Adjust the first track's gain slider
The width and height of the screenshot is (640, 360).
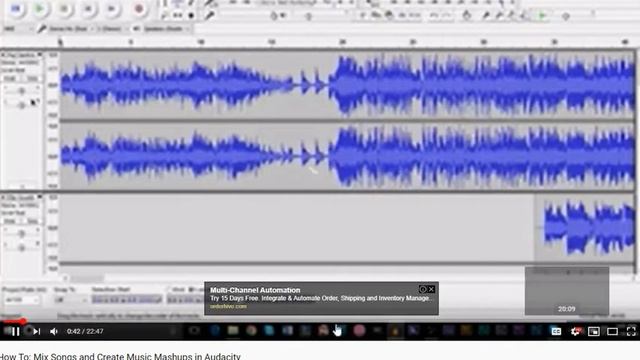coord(21,91)
